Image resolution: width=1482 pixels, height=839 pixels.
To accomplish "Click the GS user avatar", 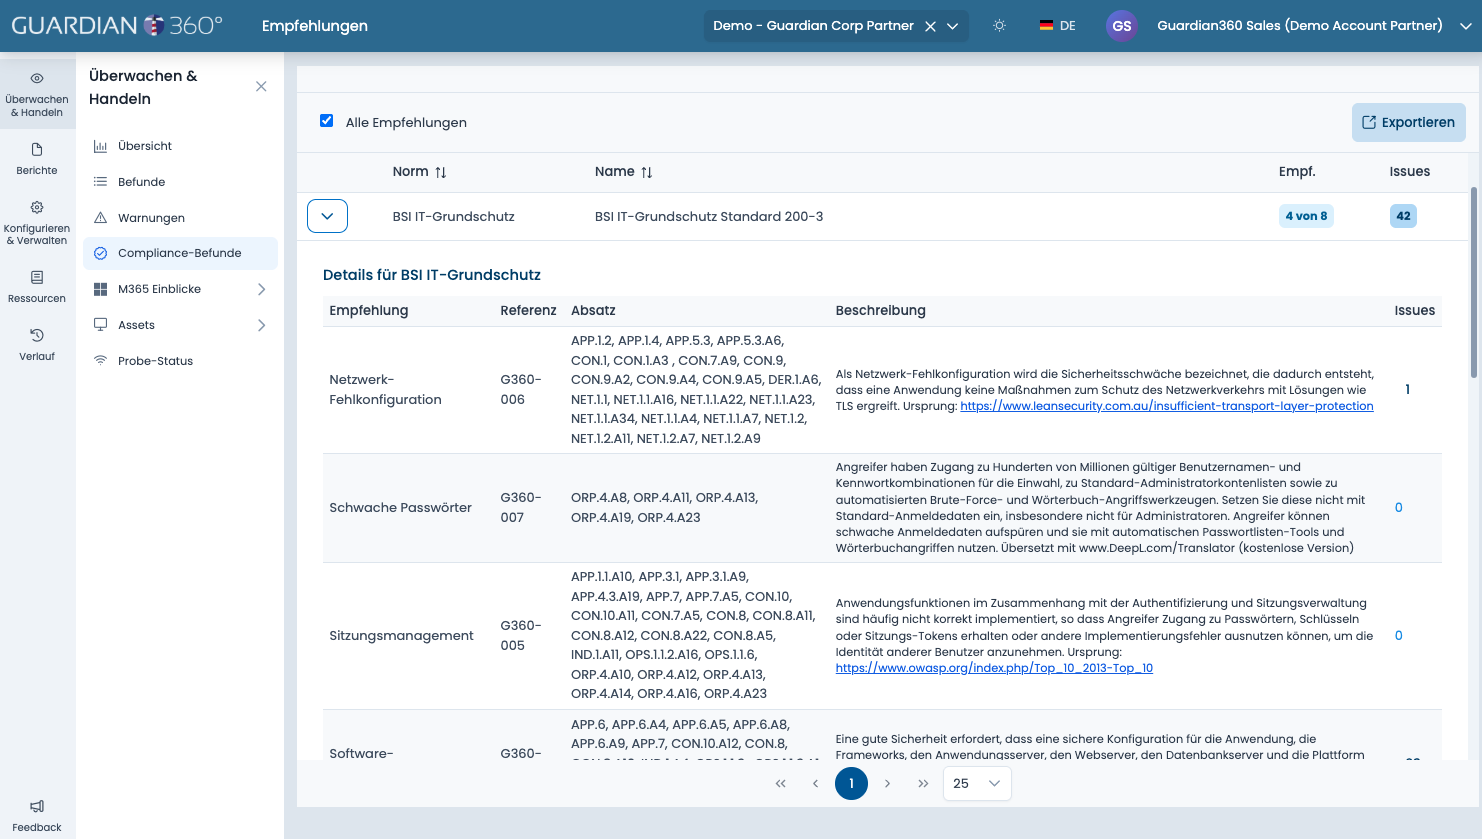I will pos(1122,26).
